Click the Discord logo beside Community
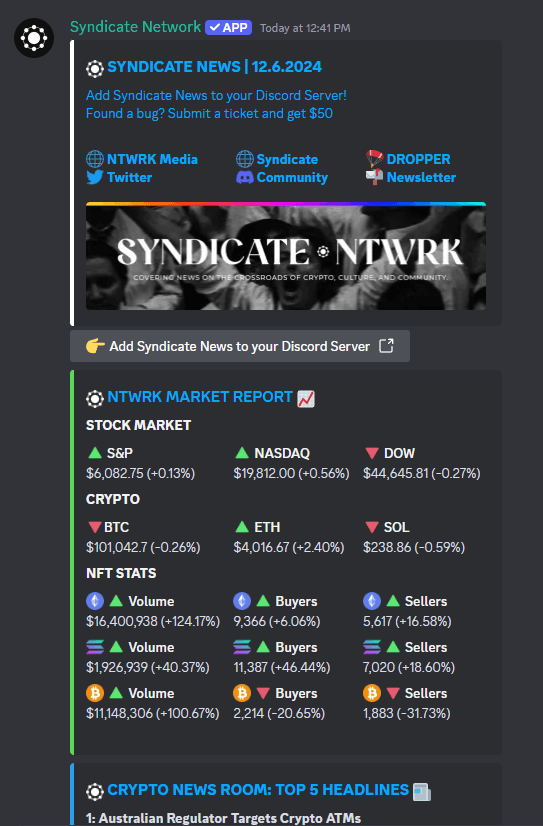This screenshot has height=826, width=543. pos(244,178)
